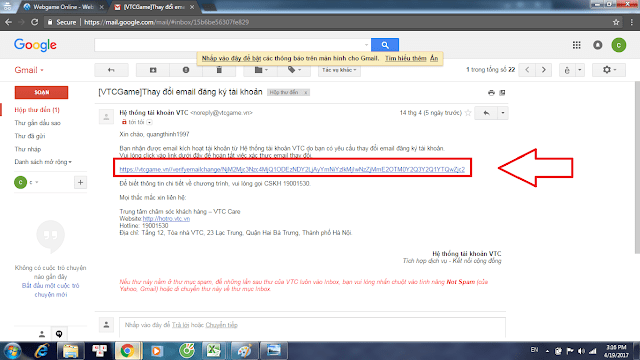Open more reply options dropdown

tap(503, 113)
